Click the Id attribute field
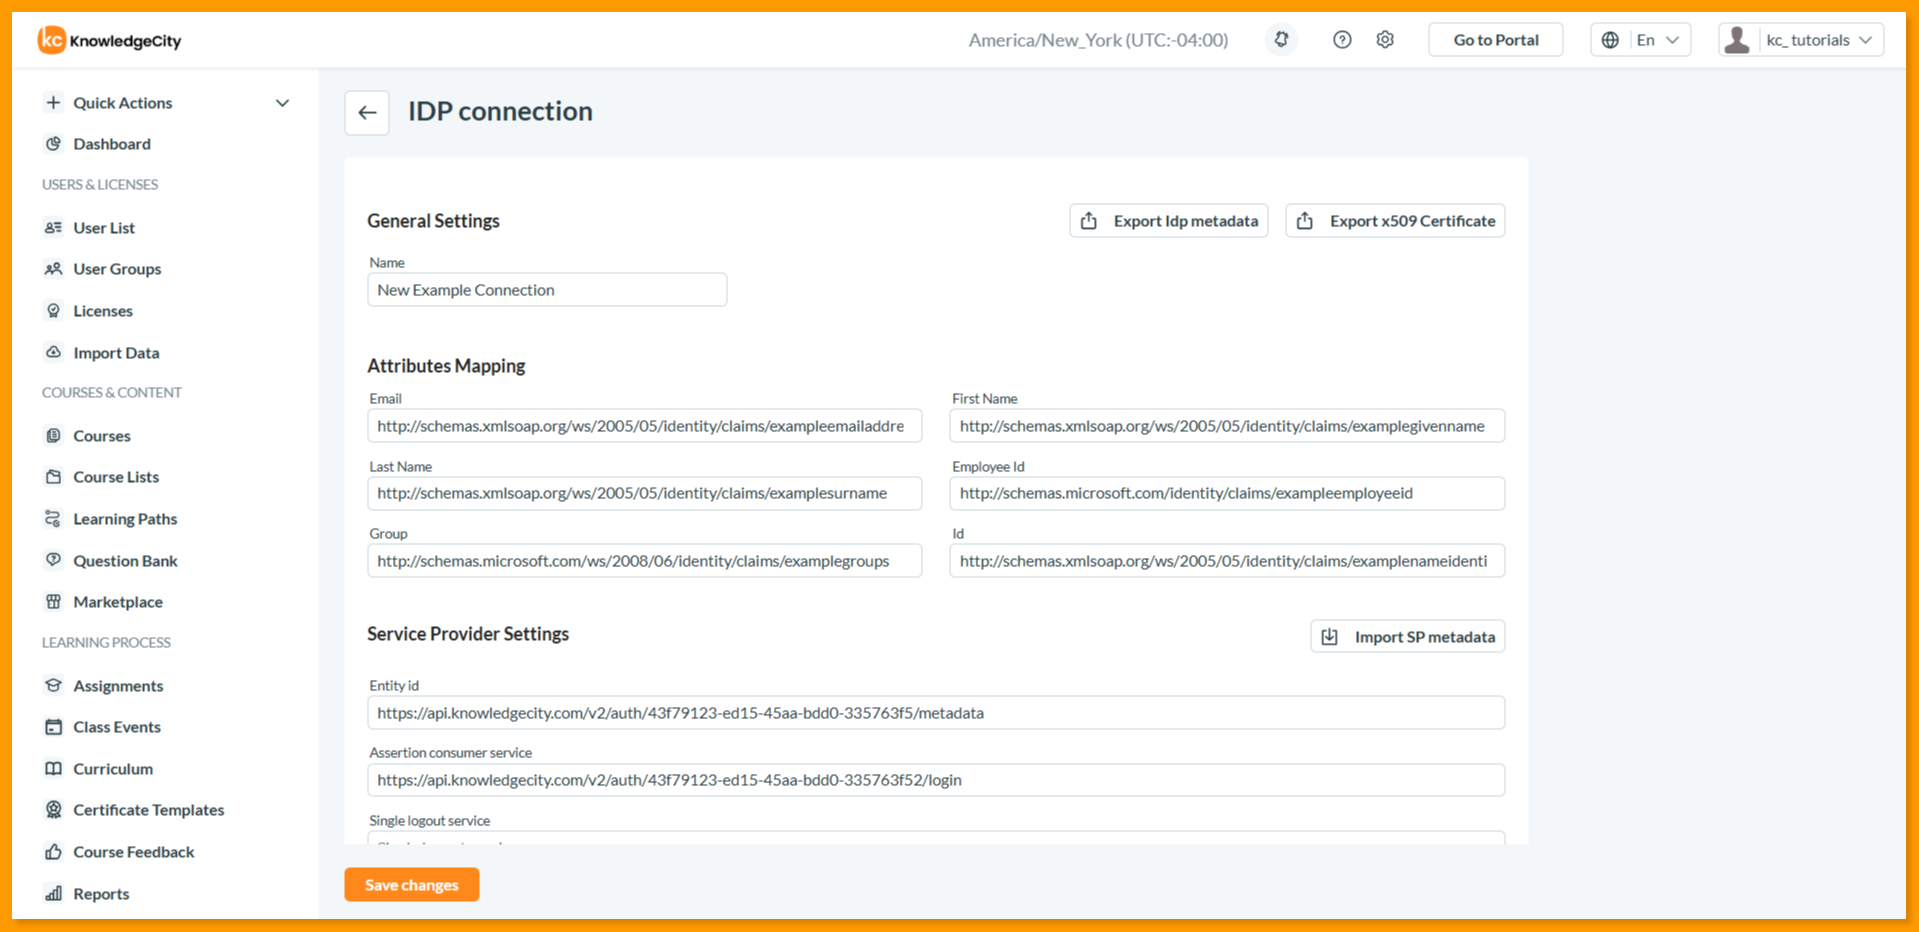 tap(1227, 561)
